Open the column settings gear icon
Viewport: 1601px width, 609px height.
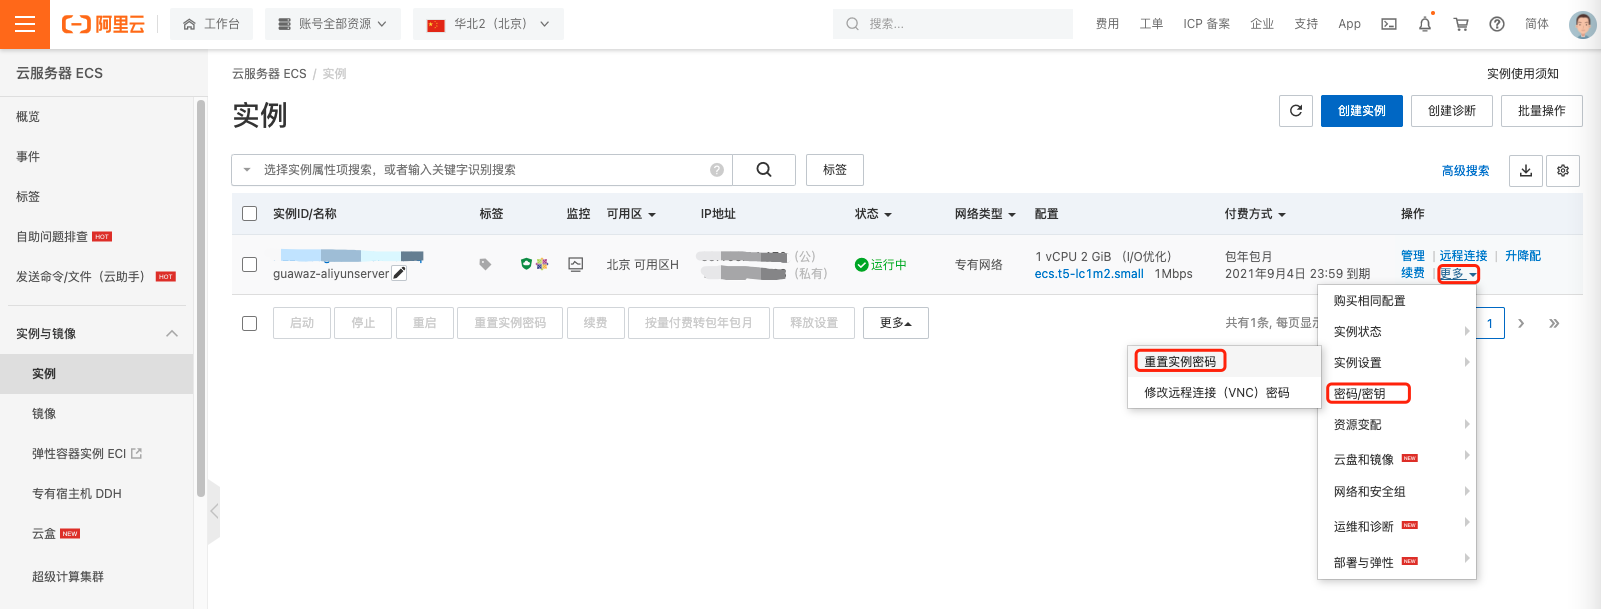click(1563, 170)
